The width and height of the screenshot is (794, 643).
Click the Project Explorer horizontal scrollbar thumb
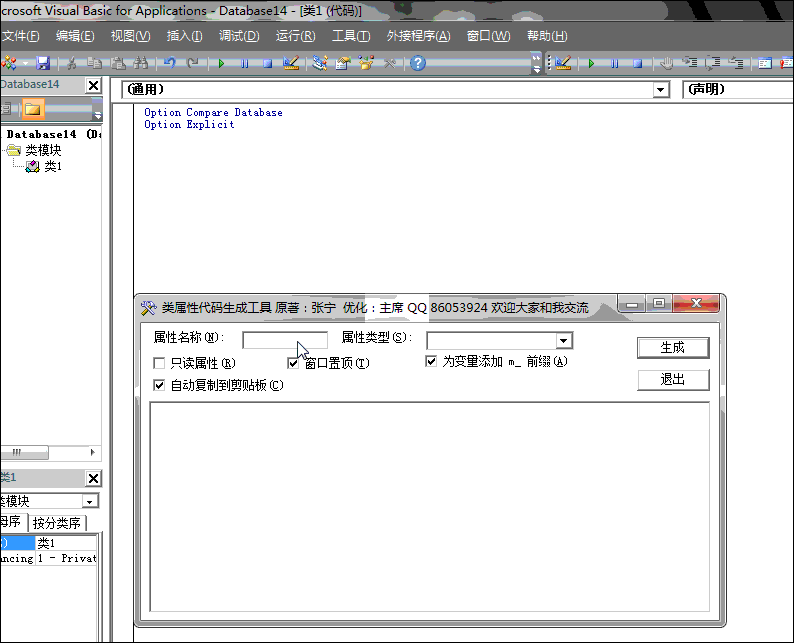[24, 452]
